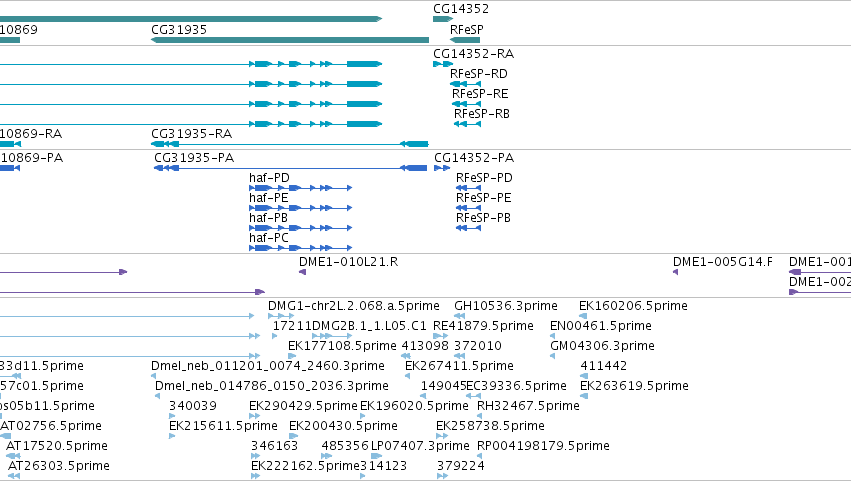This screenshot has height=481, width=851.
Task: Select Dmel_neb_014786_0150_2036.3prime label
Action: click(x=272, y=387)
